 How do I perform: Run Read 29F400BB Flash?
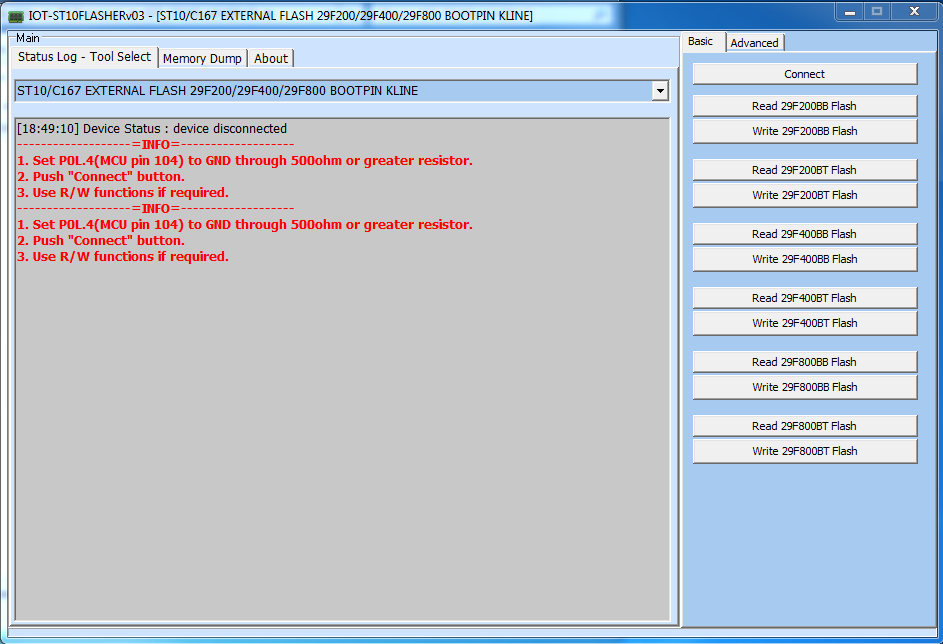pos(804,234)
